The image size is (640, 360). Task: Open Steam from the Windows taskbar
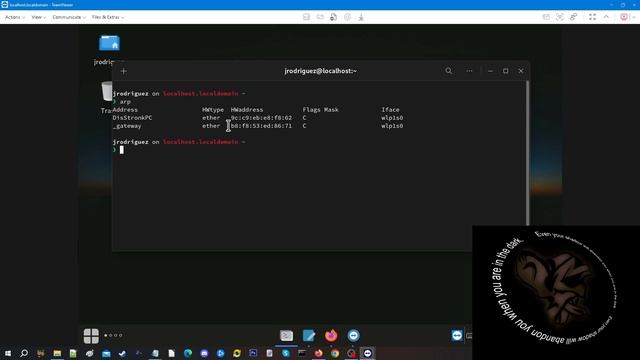pos(122,353)
